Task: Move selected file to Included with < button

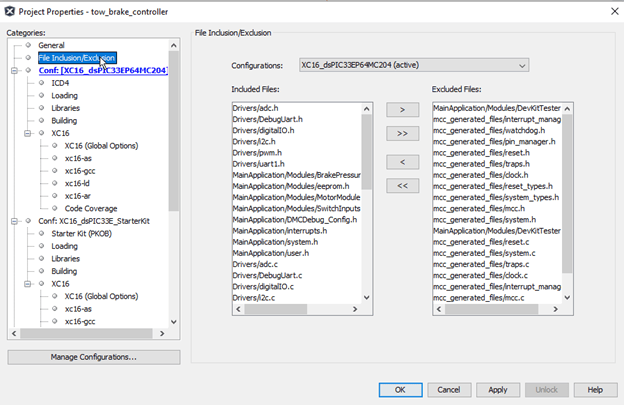Action: [401, 160]
